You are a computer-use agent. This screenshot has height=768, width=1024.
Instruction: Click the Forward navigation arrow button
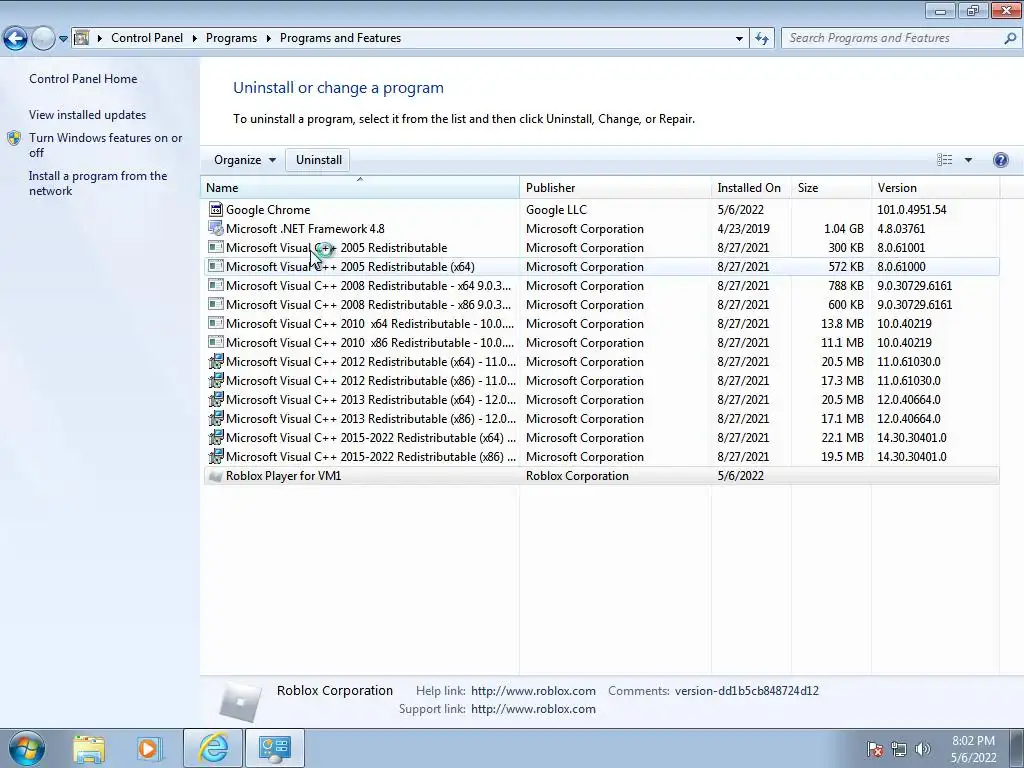coord(43,39)
